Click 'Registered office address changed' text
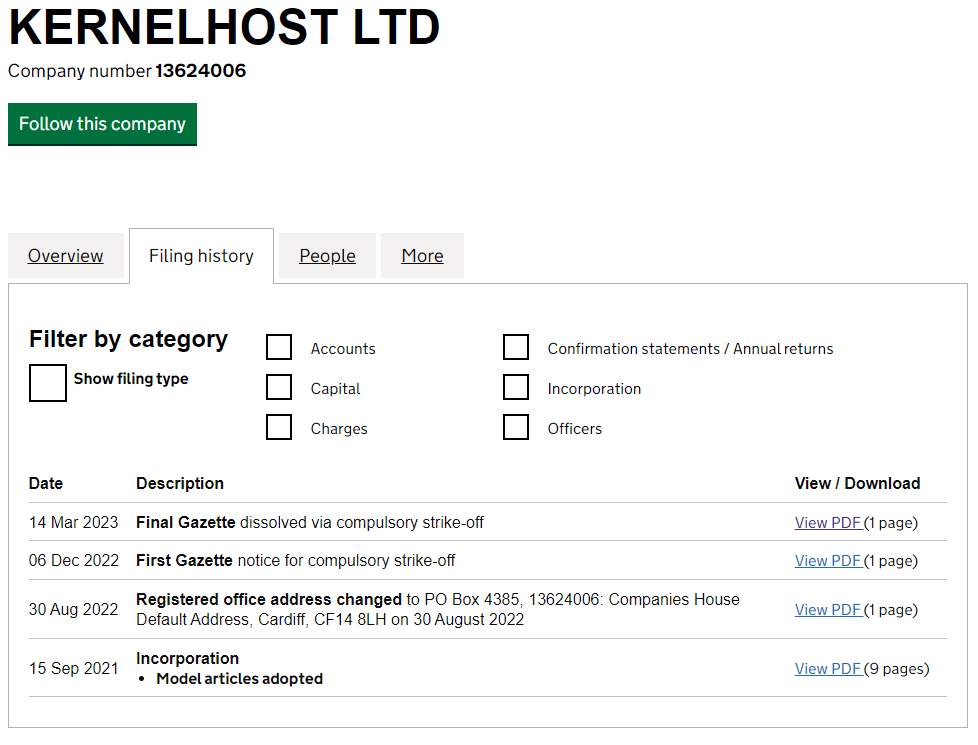 pyautogui.click(x=269, y=600)
